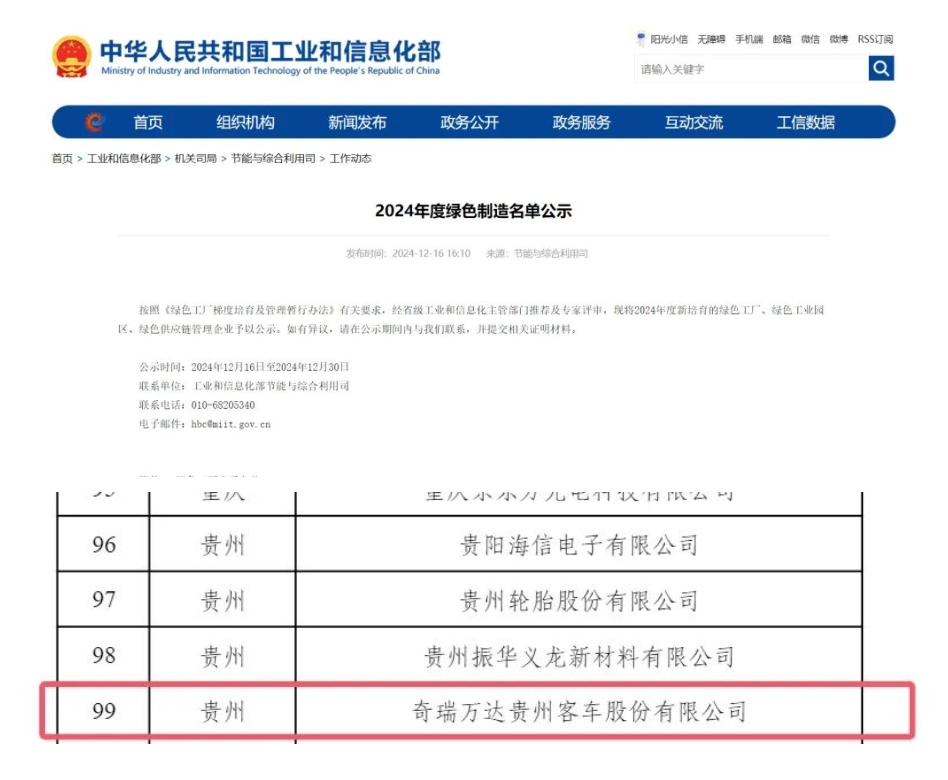Click 贵州 cell in row 97

tap(222, 601)
